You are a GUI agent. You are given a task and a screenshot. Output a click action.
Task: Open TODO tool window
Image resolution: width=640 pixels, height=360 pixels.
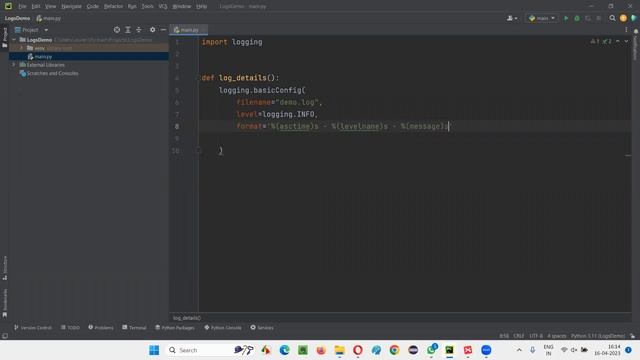[70, 327]
